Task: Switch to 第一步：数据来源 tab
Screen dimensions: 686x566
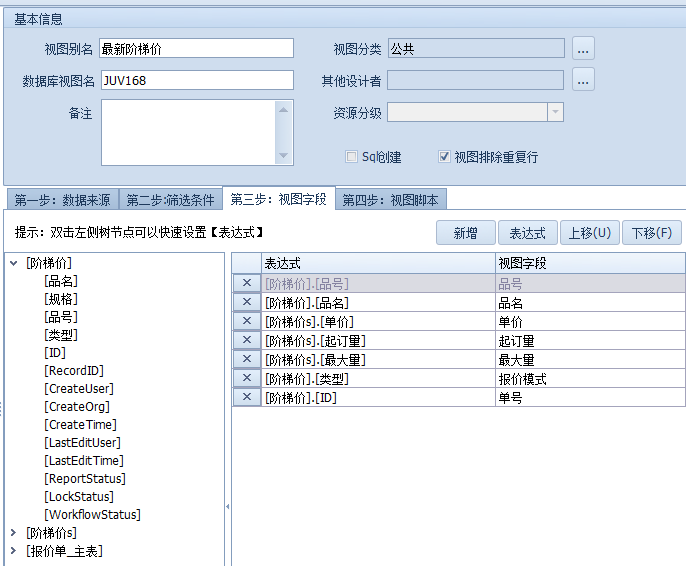Action: pos(62,200)
